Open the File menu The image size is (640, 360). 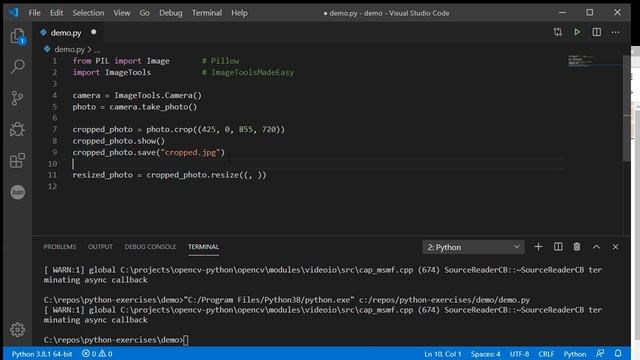click(x=34, y=13)
